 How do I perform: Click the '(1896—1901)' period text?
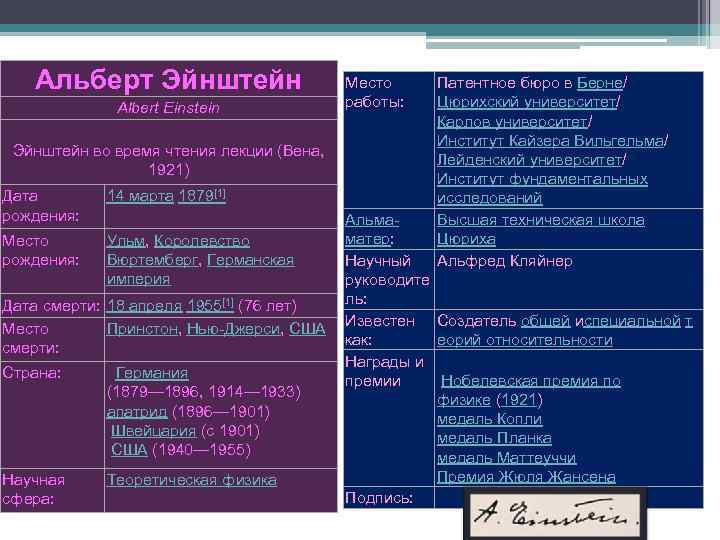pos(221,411)
